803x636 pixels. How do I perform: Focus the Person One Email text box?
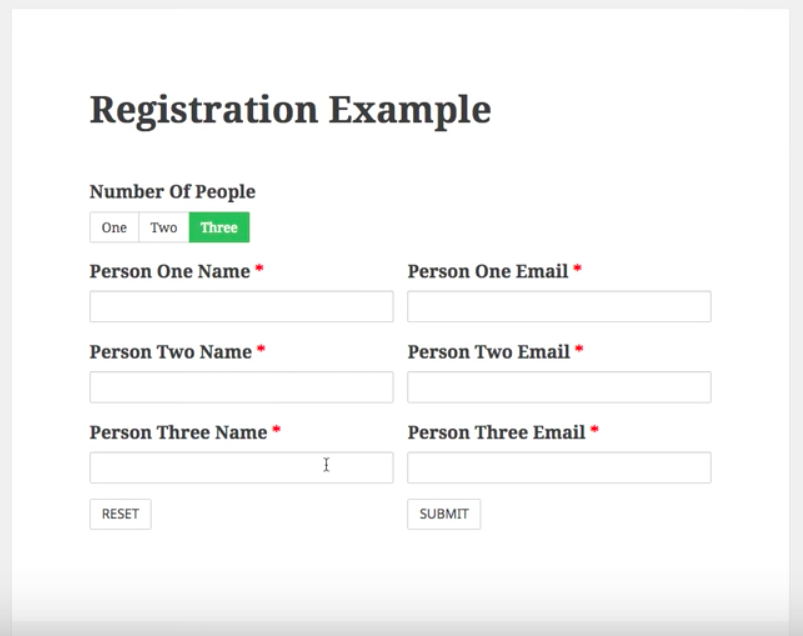(559, 307)
